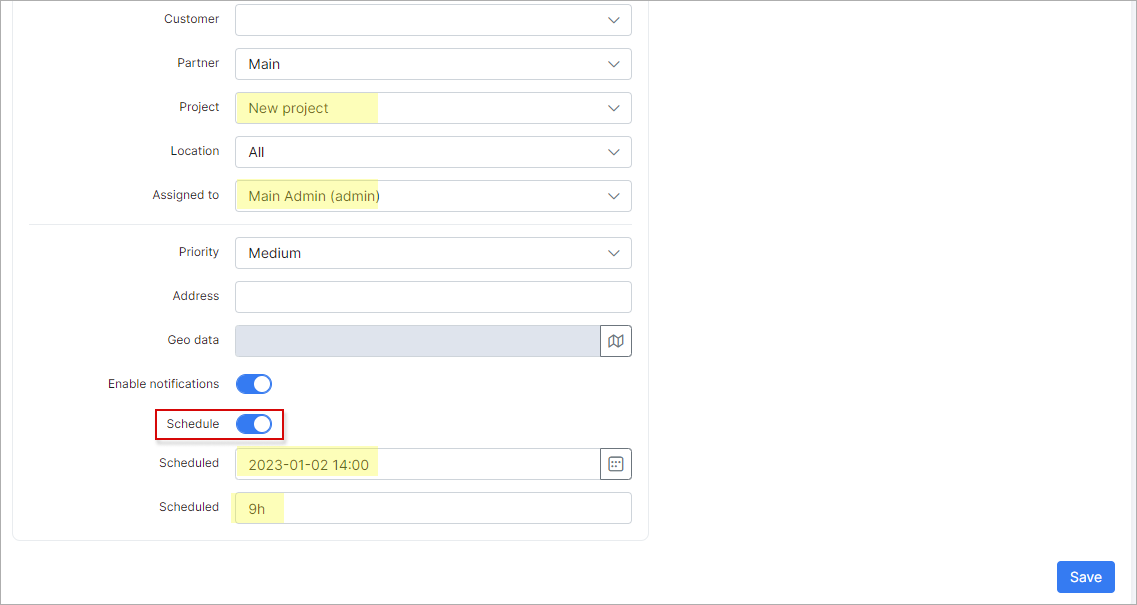
Task: Select the Scheduled date value 2023-01-02 14:00
Action: click(x=306, y=463)
